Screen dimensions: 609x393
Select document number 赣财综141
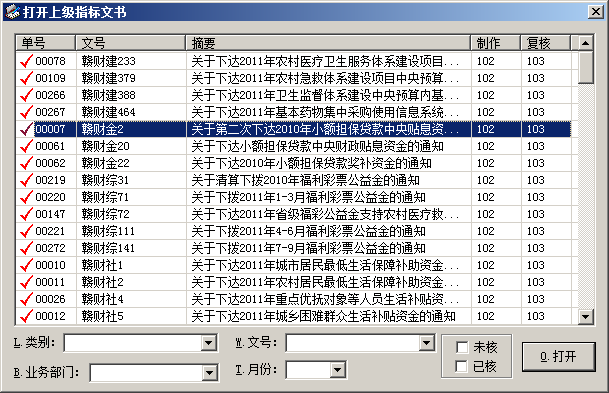tap(108, 249)
